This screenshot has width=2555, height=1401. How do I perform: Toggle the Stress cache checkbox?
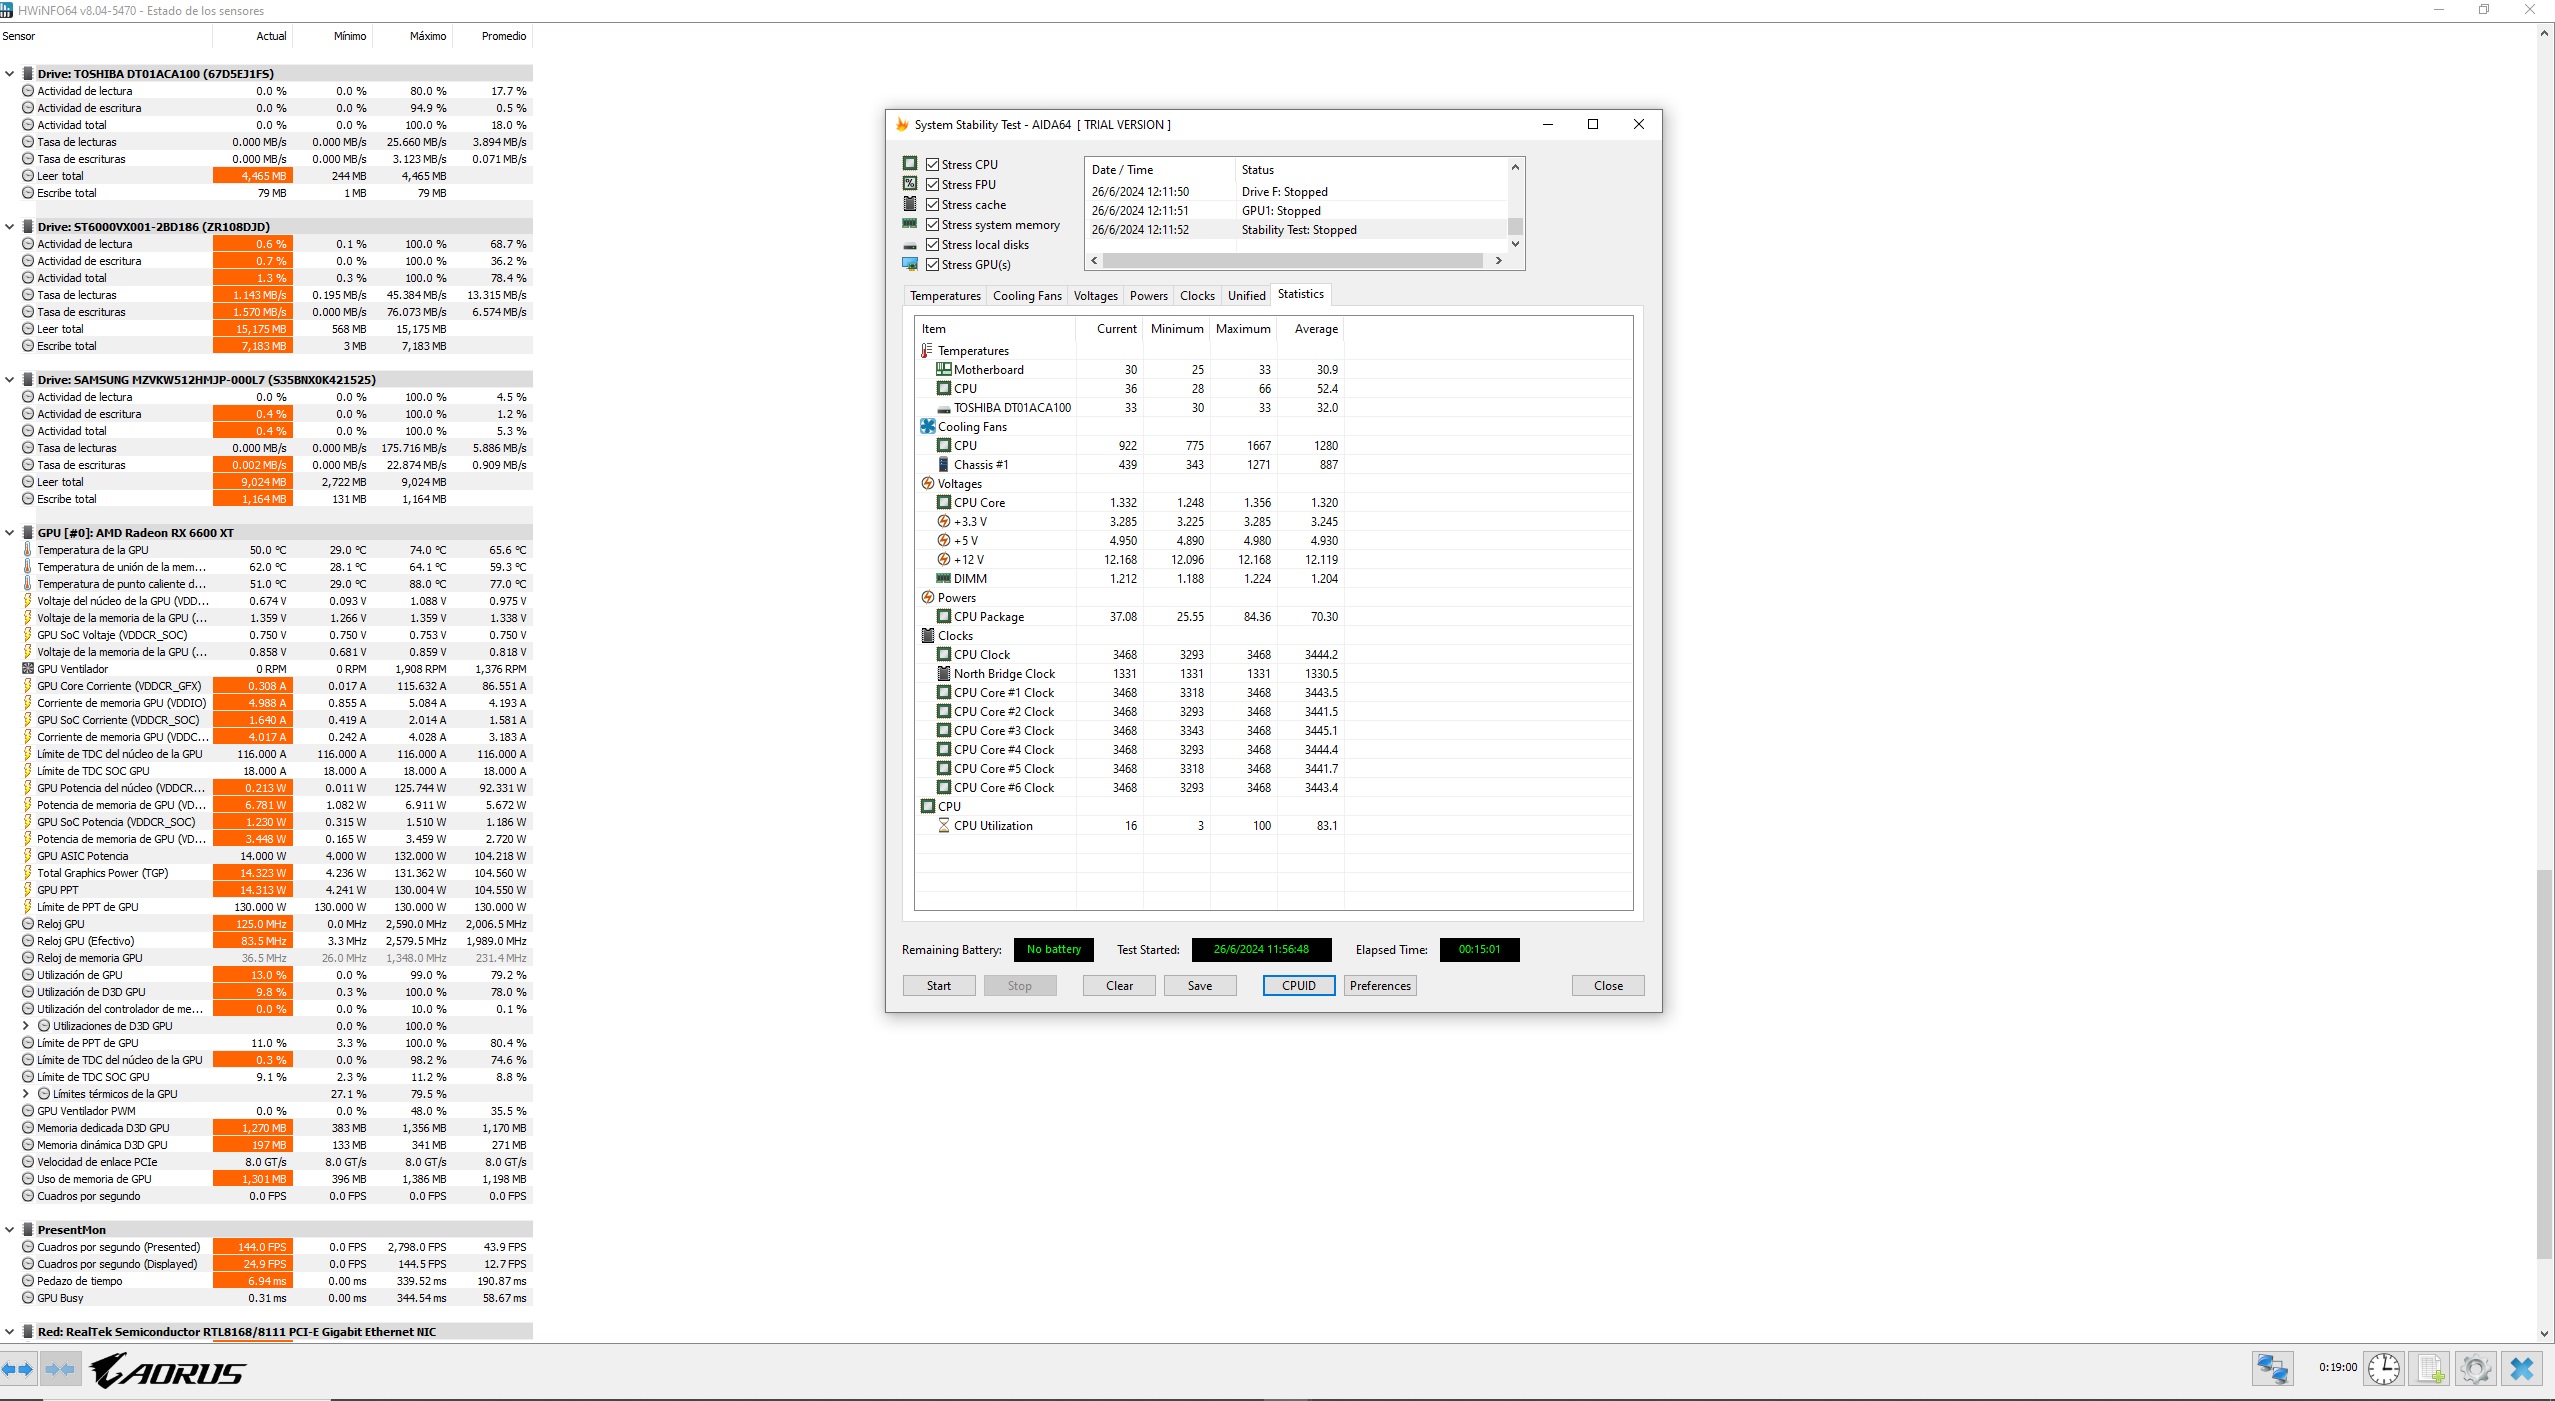coord(932,204)
